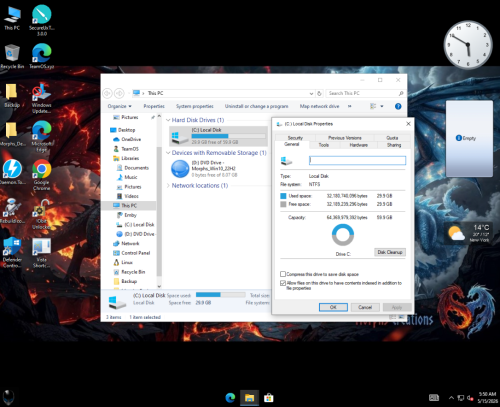Open the IObit Unlocker desktop shortcut
This screenshot has height=407, width=500.
coord(42,213)
